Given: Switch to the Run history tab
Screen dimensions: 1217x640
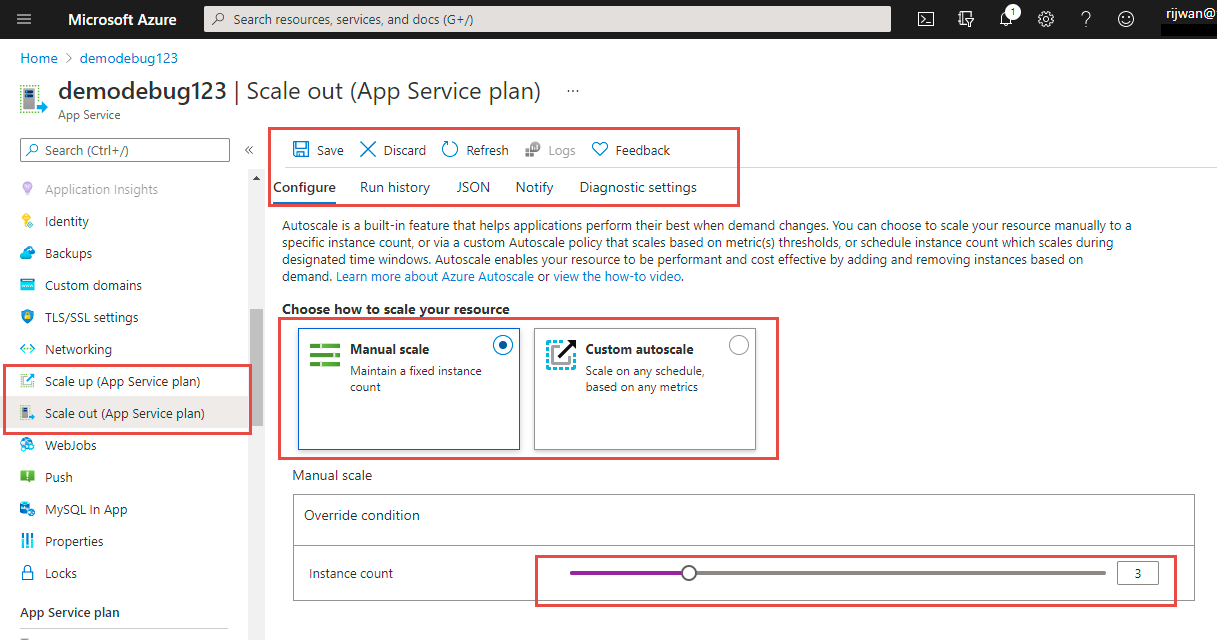Looking at the screenshot, I should (394, 187).
